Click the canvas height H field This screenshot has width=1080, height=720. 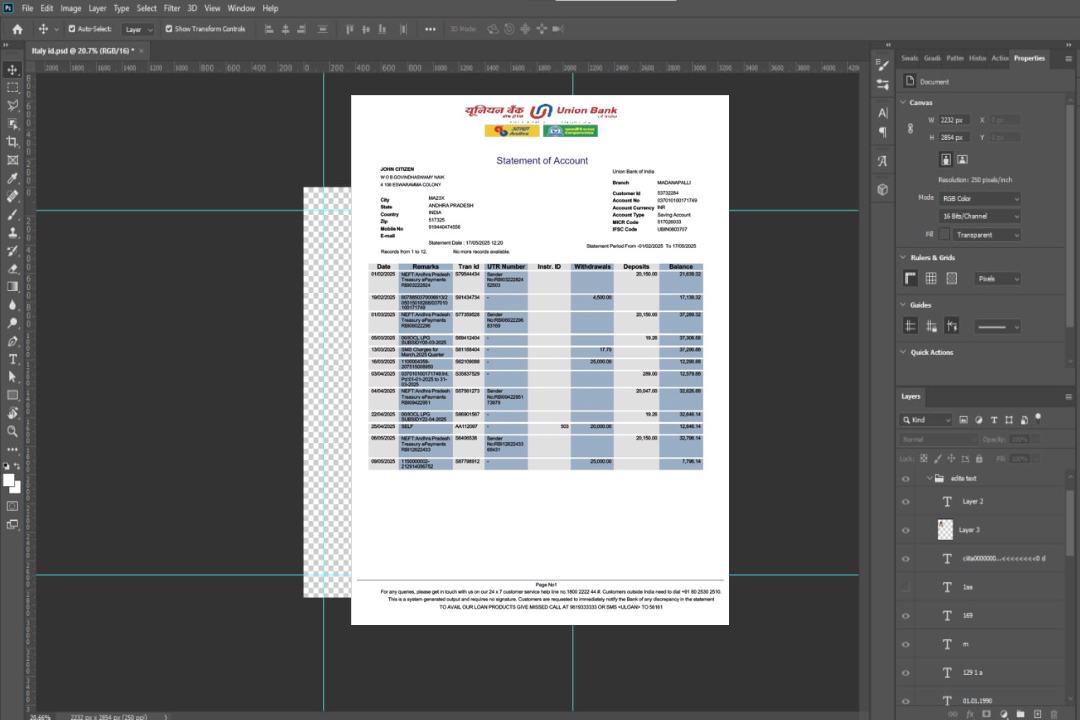[954, 138]
